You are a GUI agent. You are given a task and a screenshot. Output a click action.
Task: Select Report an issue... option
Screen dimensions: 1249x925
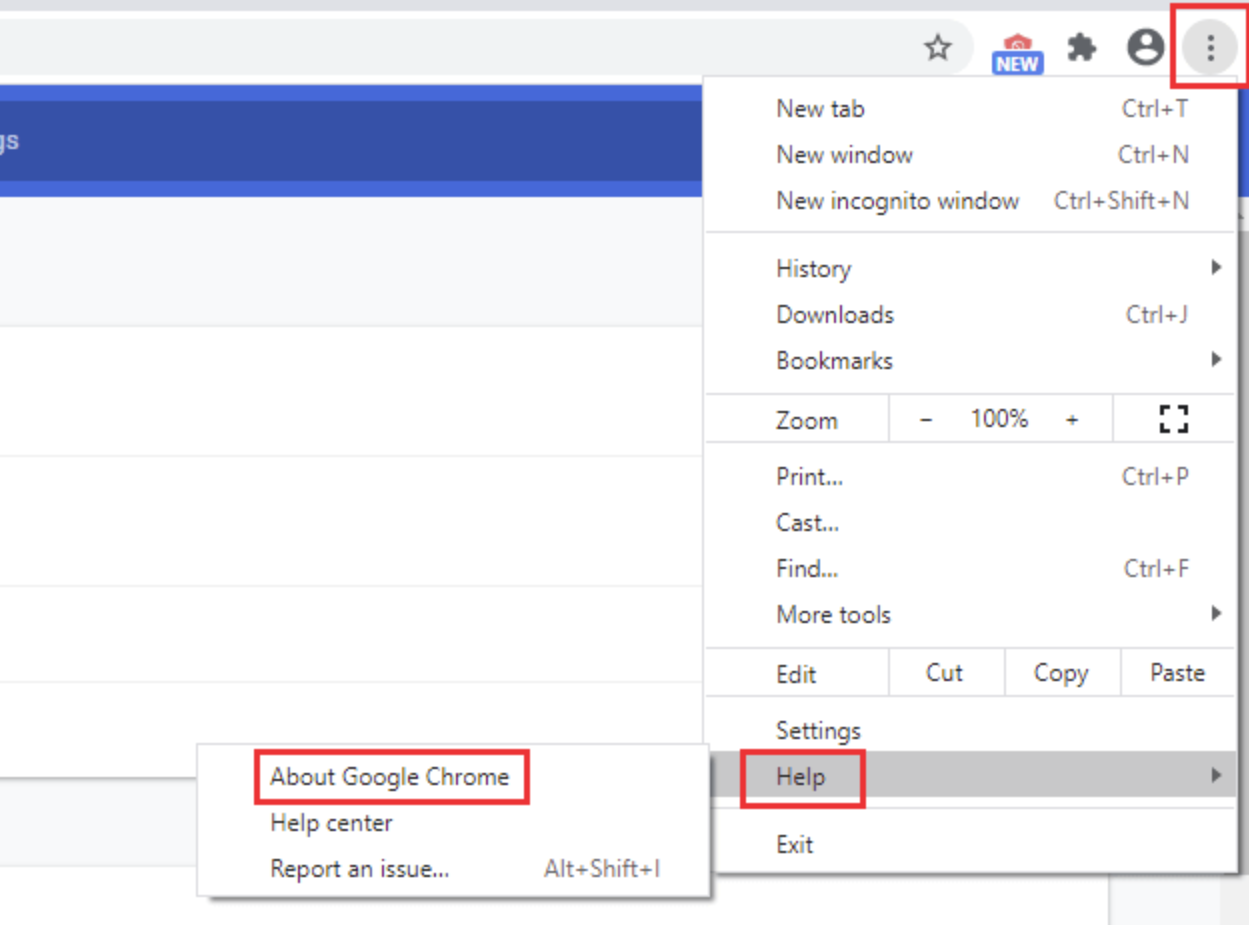pyautogui.click(x=454, y=869)
